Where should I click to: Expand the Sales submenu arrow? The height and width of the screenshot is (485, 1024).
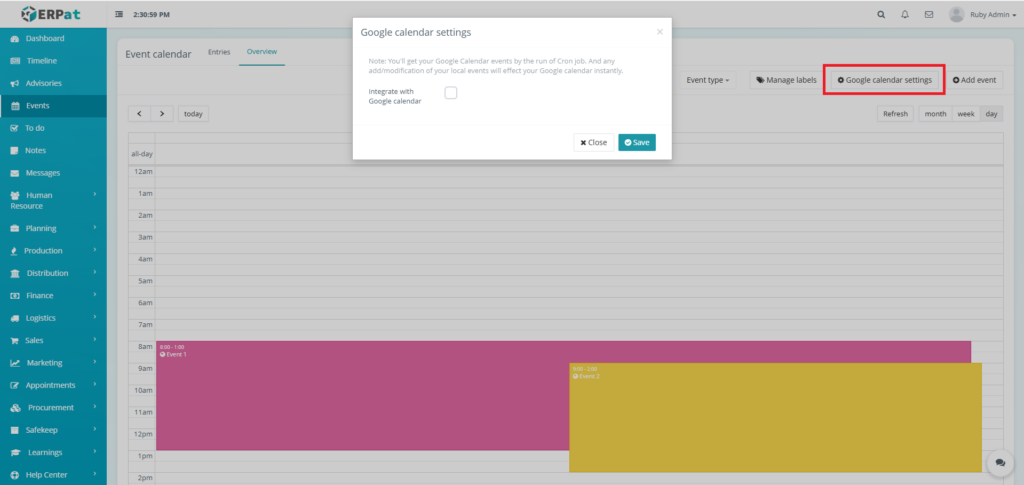pyautogui.click(x=95, y=339)
